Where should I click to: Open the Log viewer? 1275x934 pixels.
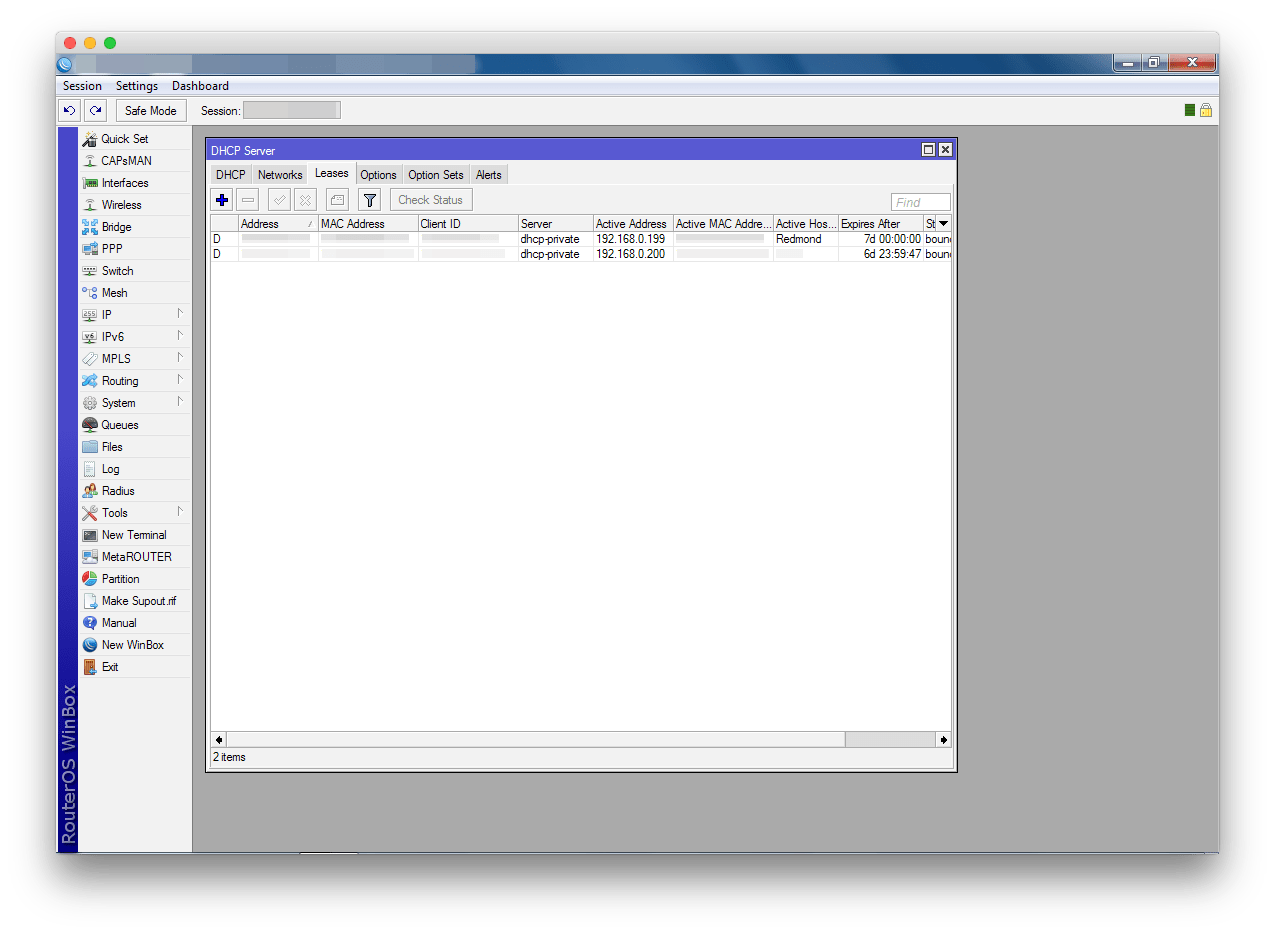click(x=110, y=469)
